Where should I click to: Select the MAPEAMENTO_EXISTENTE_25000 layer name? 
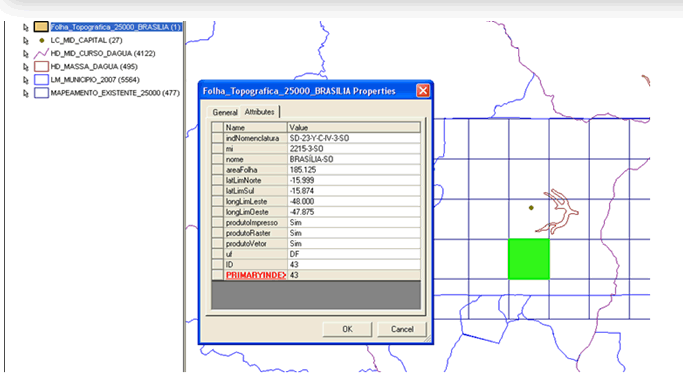coord(115,93)
